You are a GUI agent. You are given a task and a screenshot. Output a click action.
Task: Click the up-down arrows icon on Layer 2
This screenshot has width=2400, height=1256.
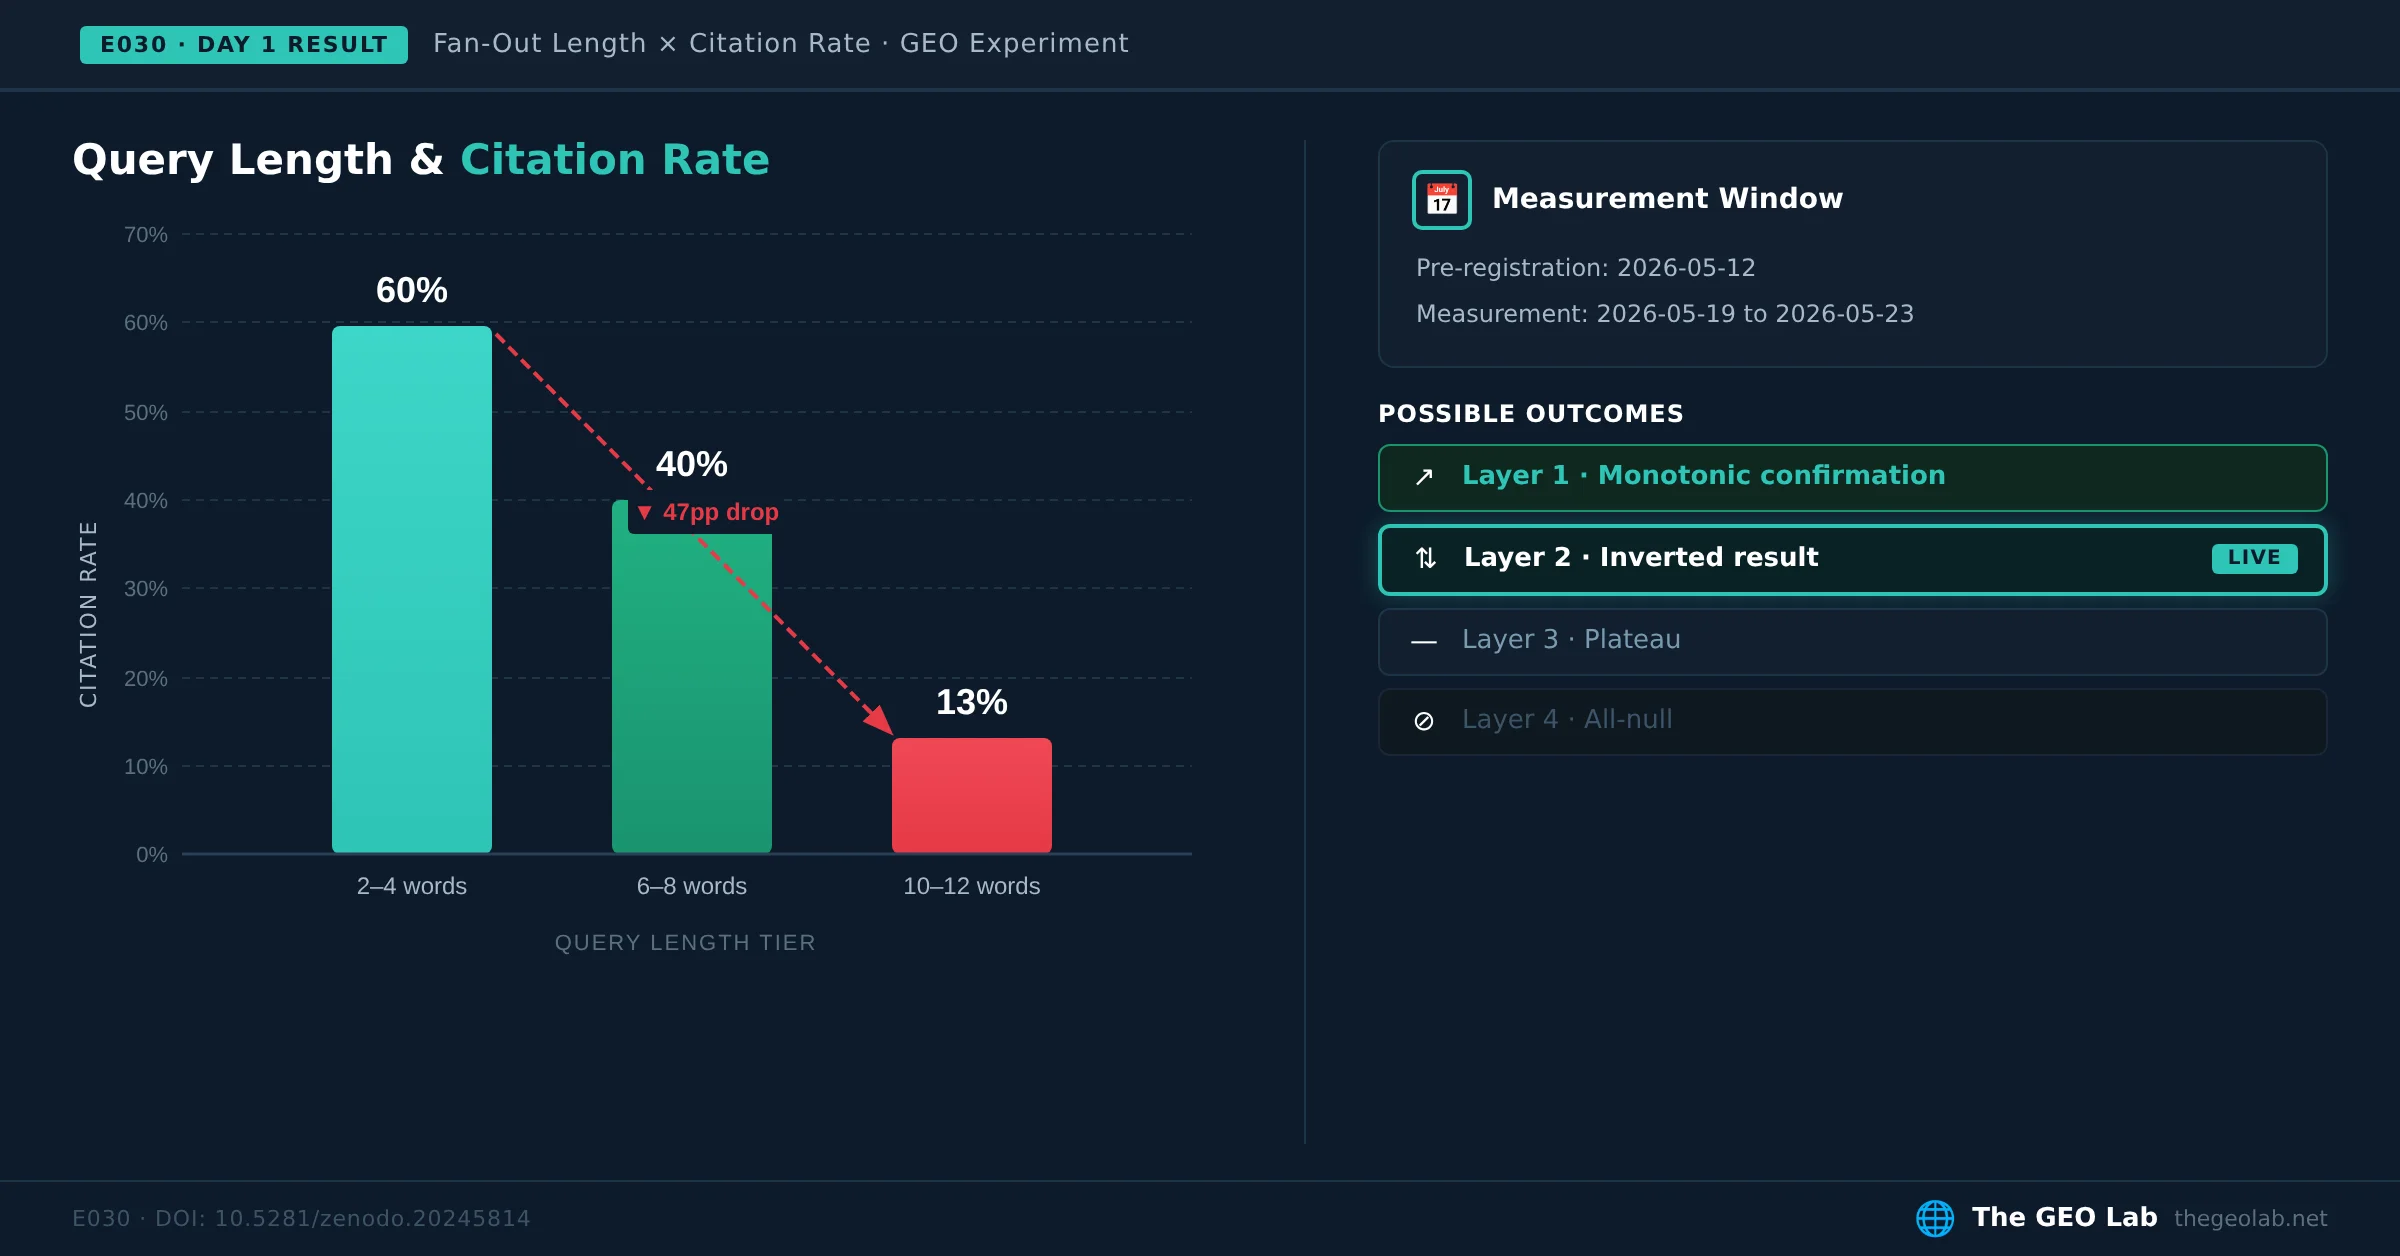click(1426, 558)
